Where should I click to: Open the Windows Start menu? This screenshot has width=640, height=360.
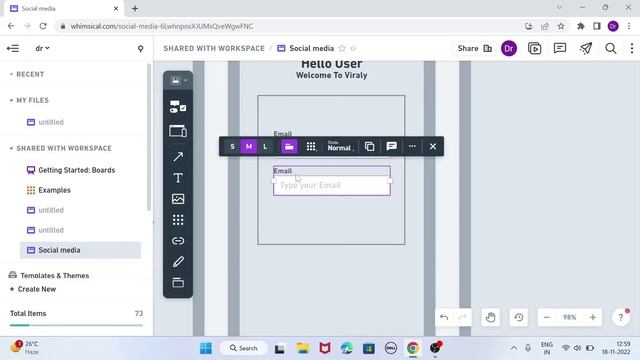point(206,348)
